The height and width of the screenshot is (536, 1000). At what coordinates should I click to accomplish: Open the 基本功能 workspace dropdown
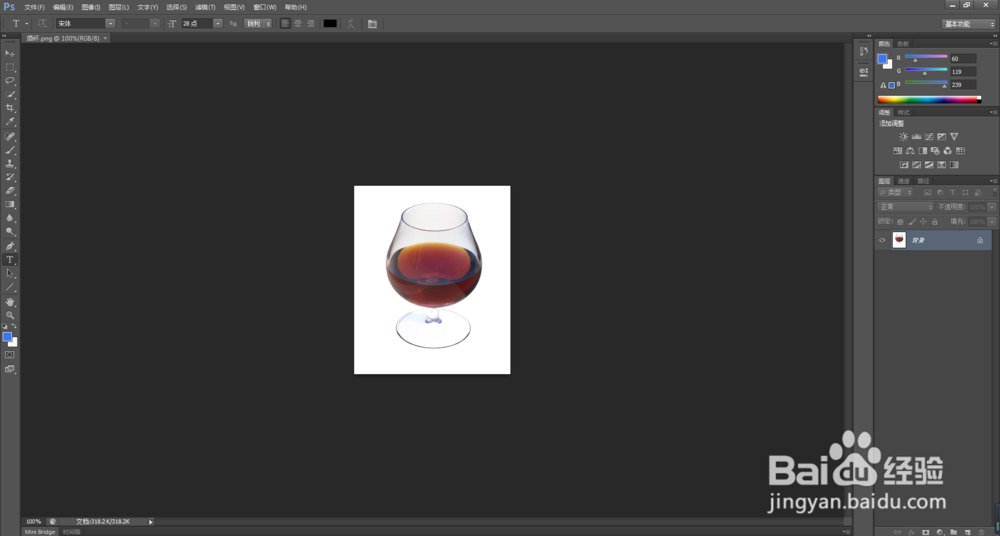[968, 24]
